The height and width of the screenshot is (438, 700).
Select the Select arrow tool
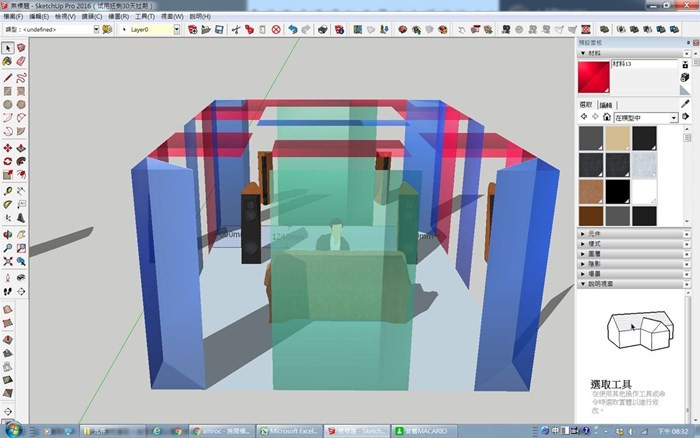[x=8, y=48]
